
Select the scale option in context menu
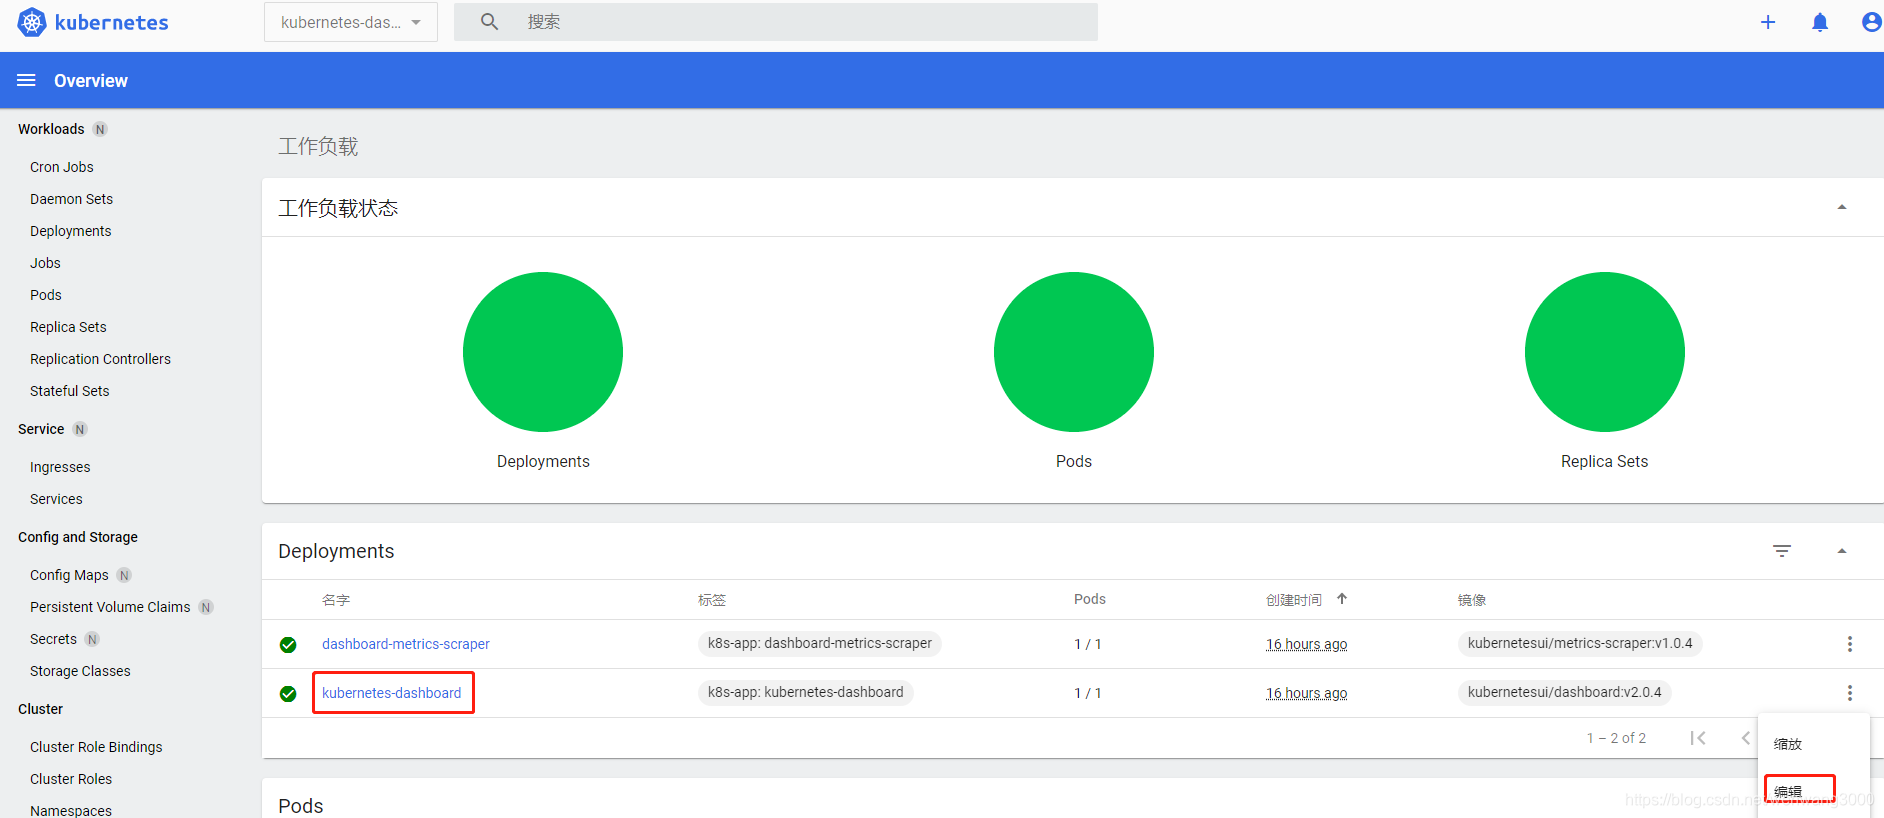(x=1788, y=744)
